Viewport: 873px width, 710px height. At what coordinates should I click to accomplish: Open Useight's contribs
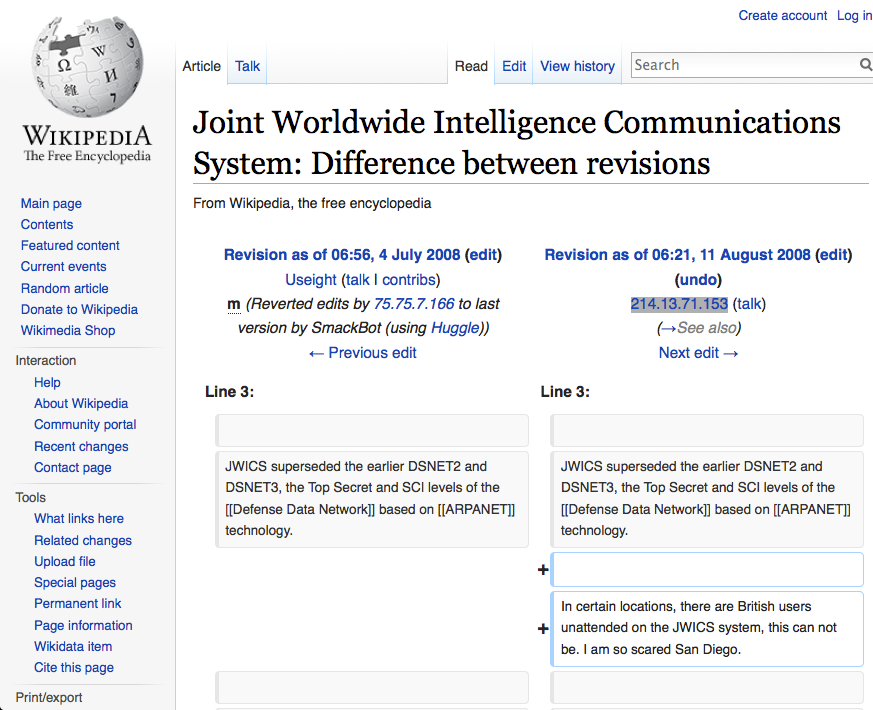(409, 280)
